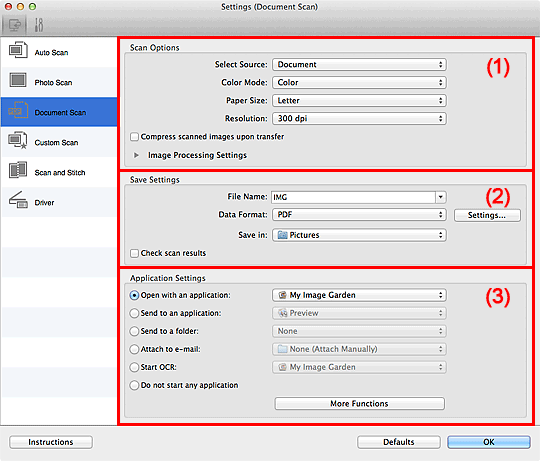Click the File Name input field
The image size is (540, 461).
pyautogui.click(x=353, y=197)
